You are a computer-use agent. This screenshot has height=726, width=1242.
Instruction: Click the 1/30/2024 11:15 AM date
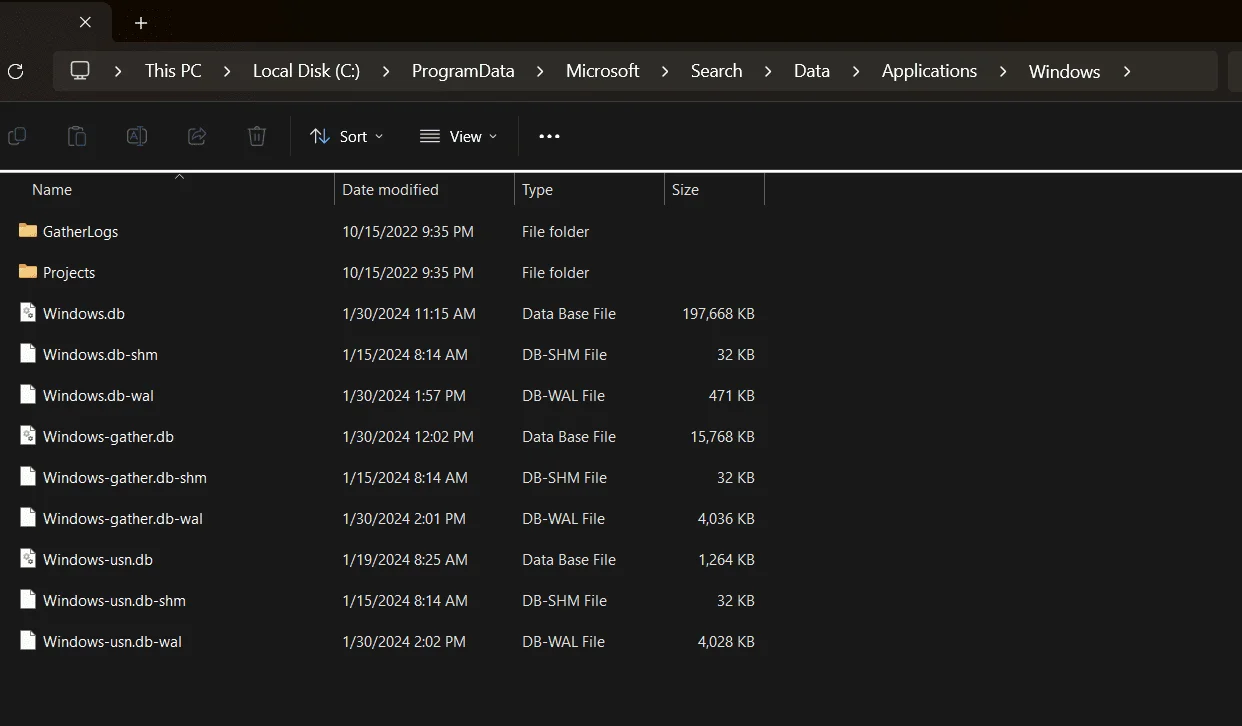coord(409,313)
